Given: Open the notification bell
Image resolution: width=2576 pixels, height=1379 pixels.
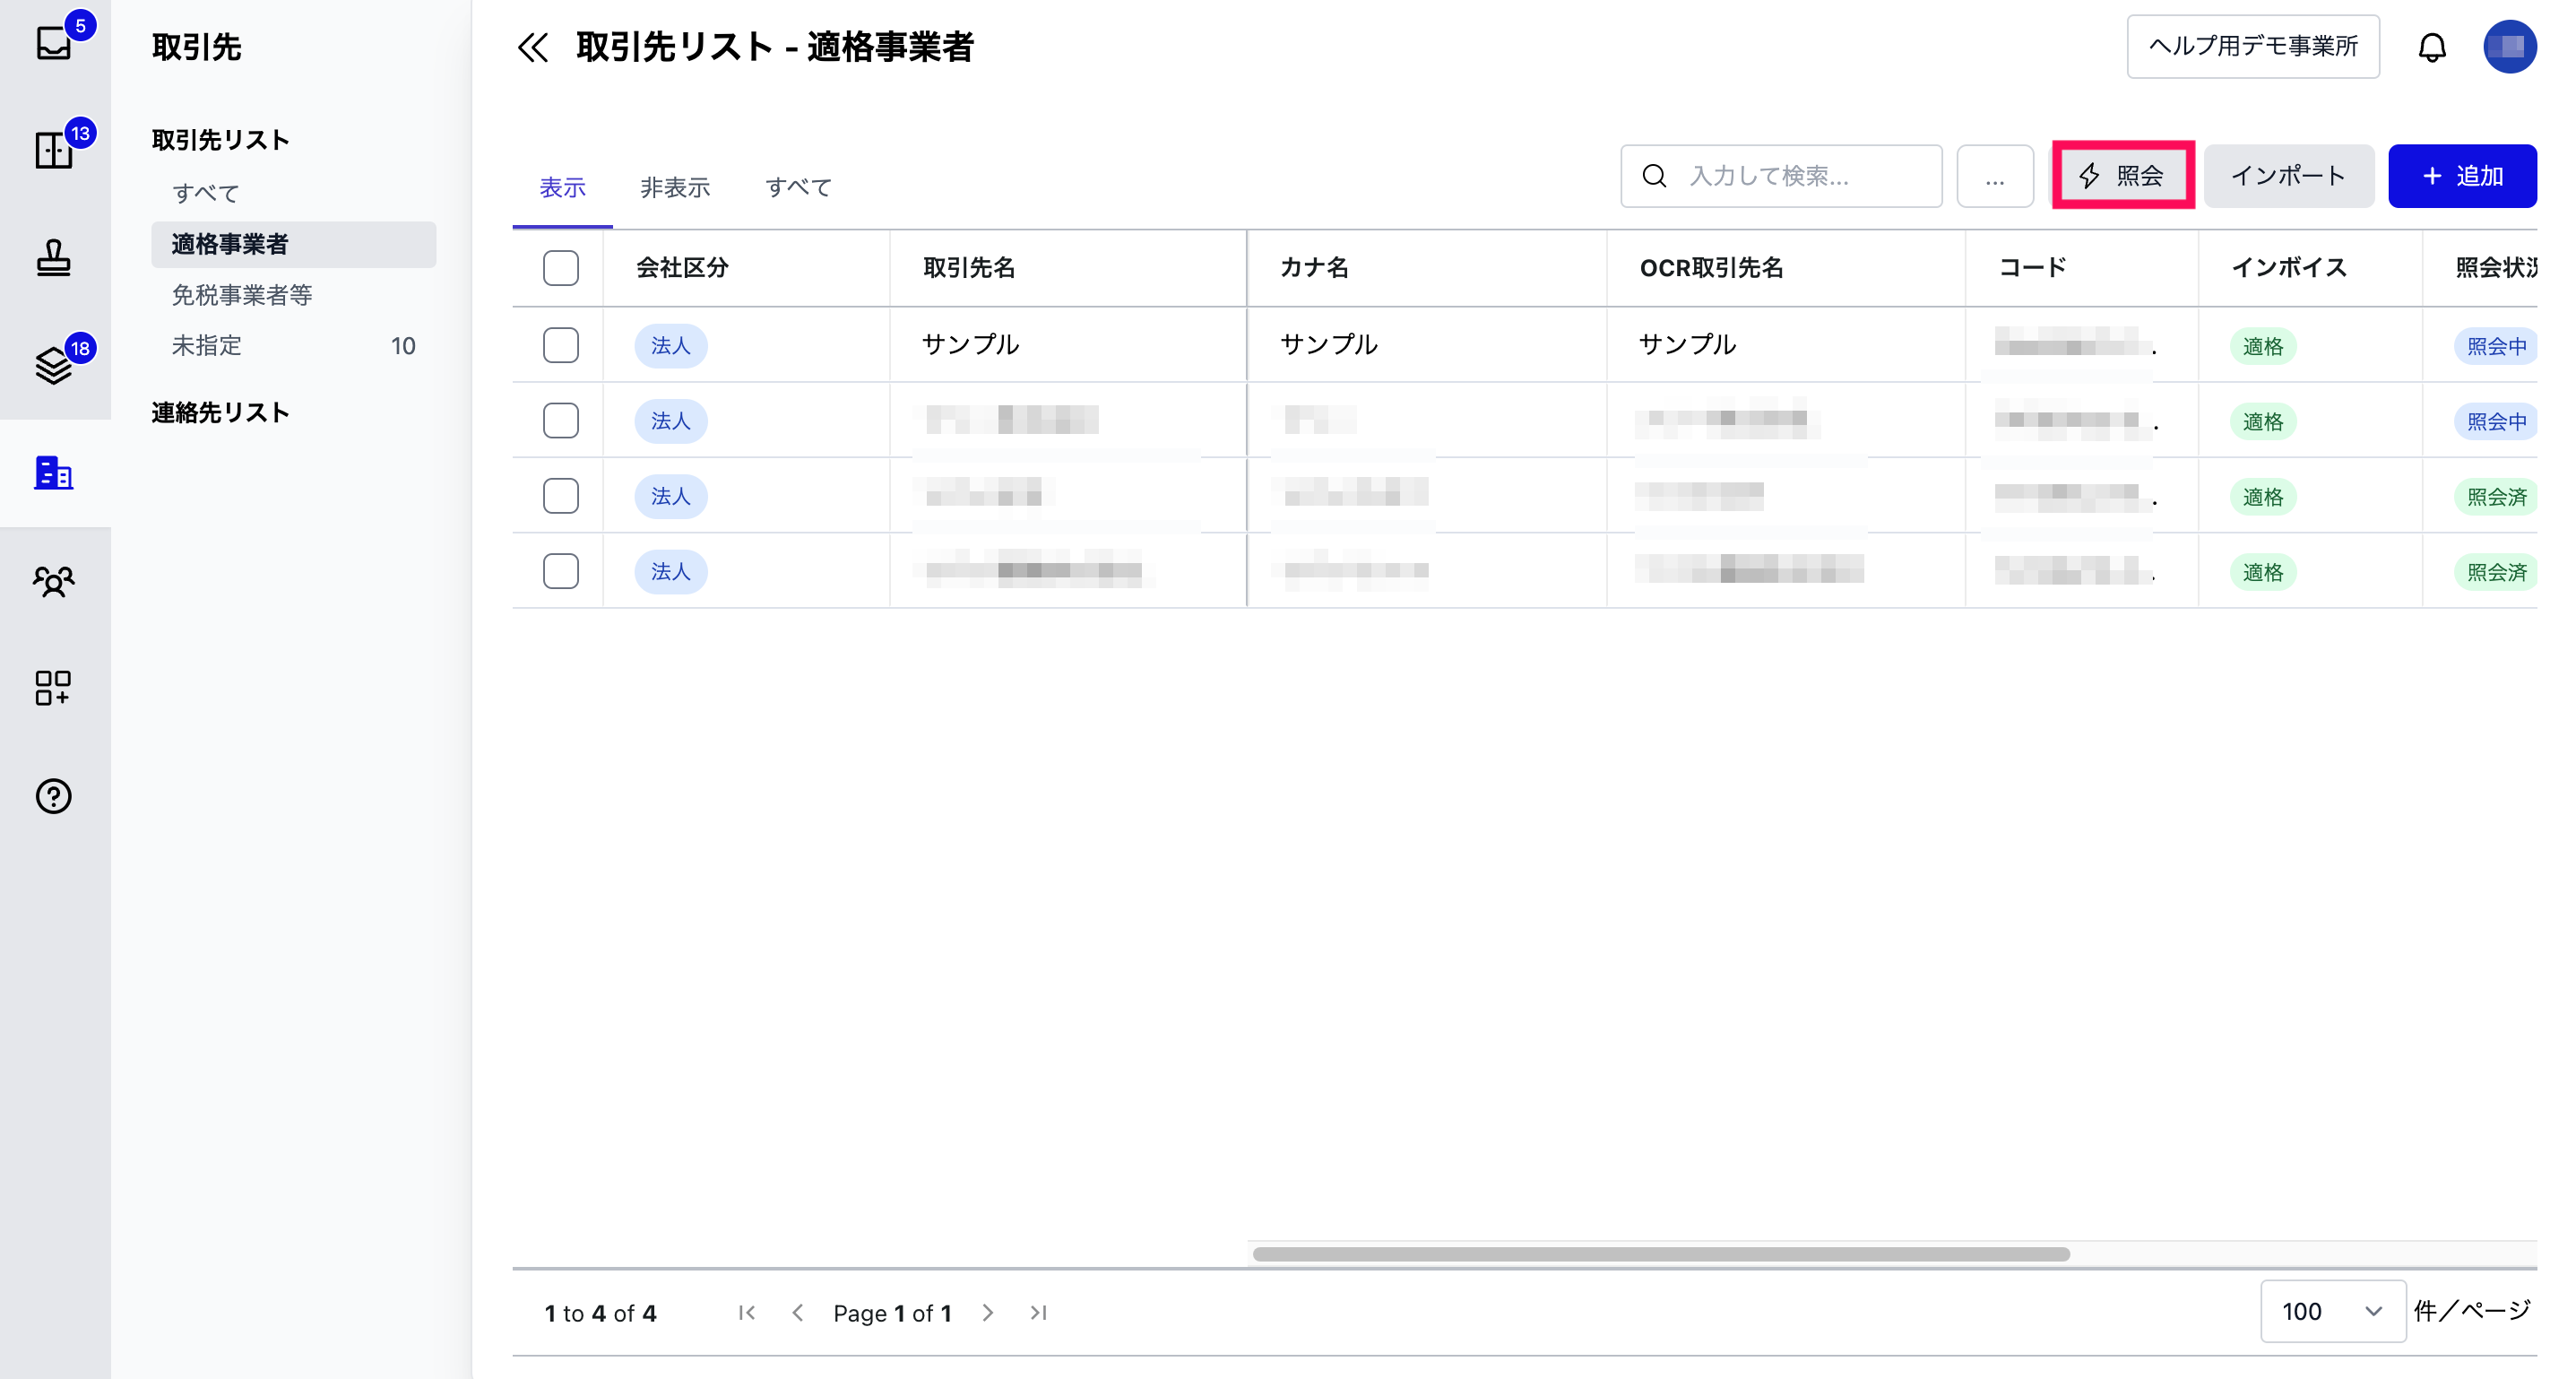Looking at the screenshot, I should click(2432, 47).
